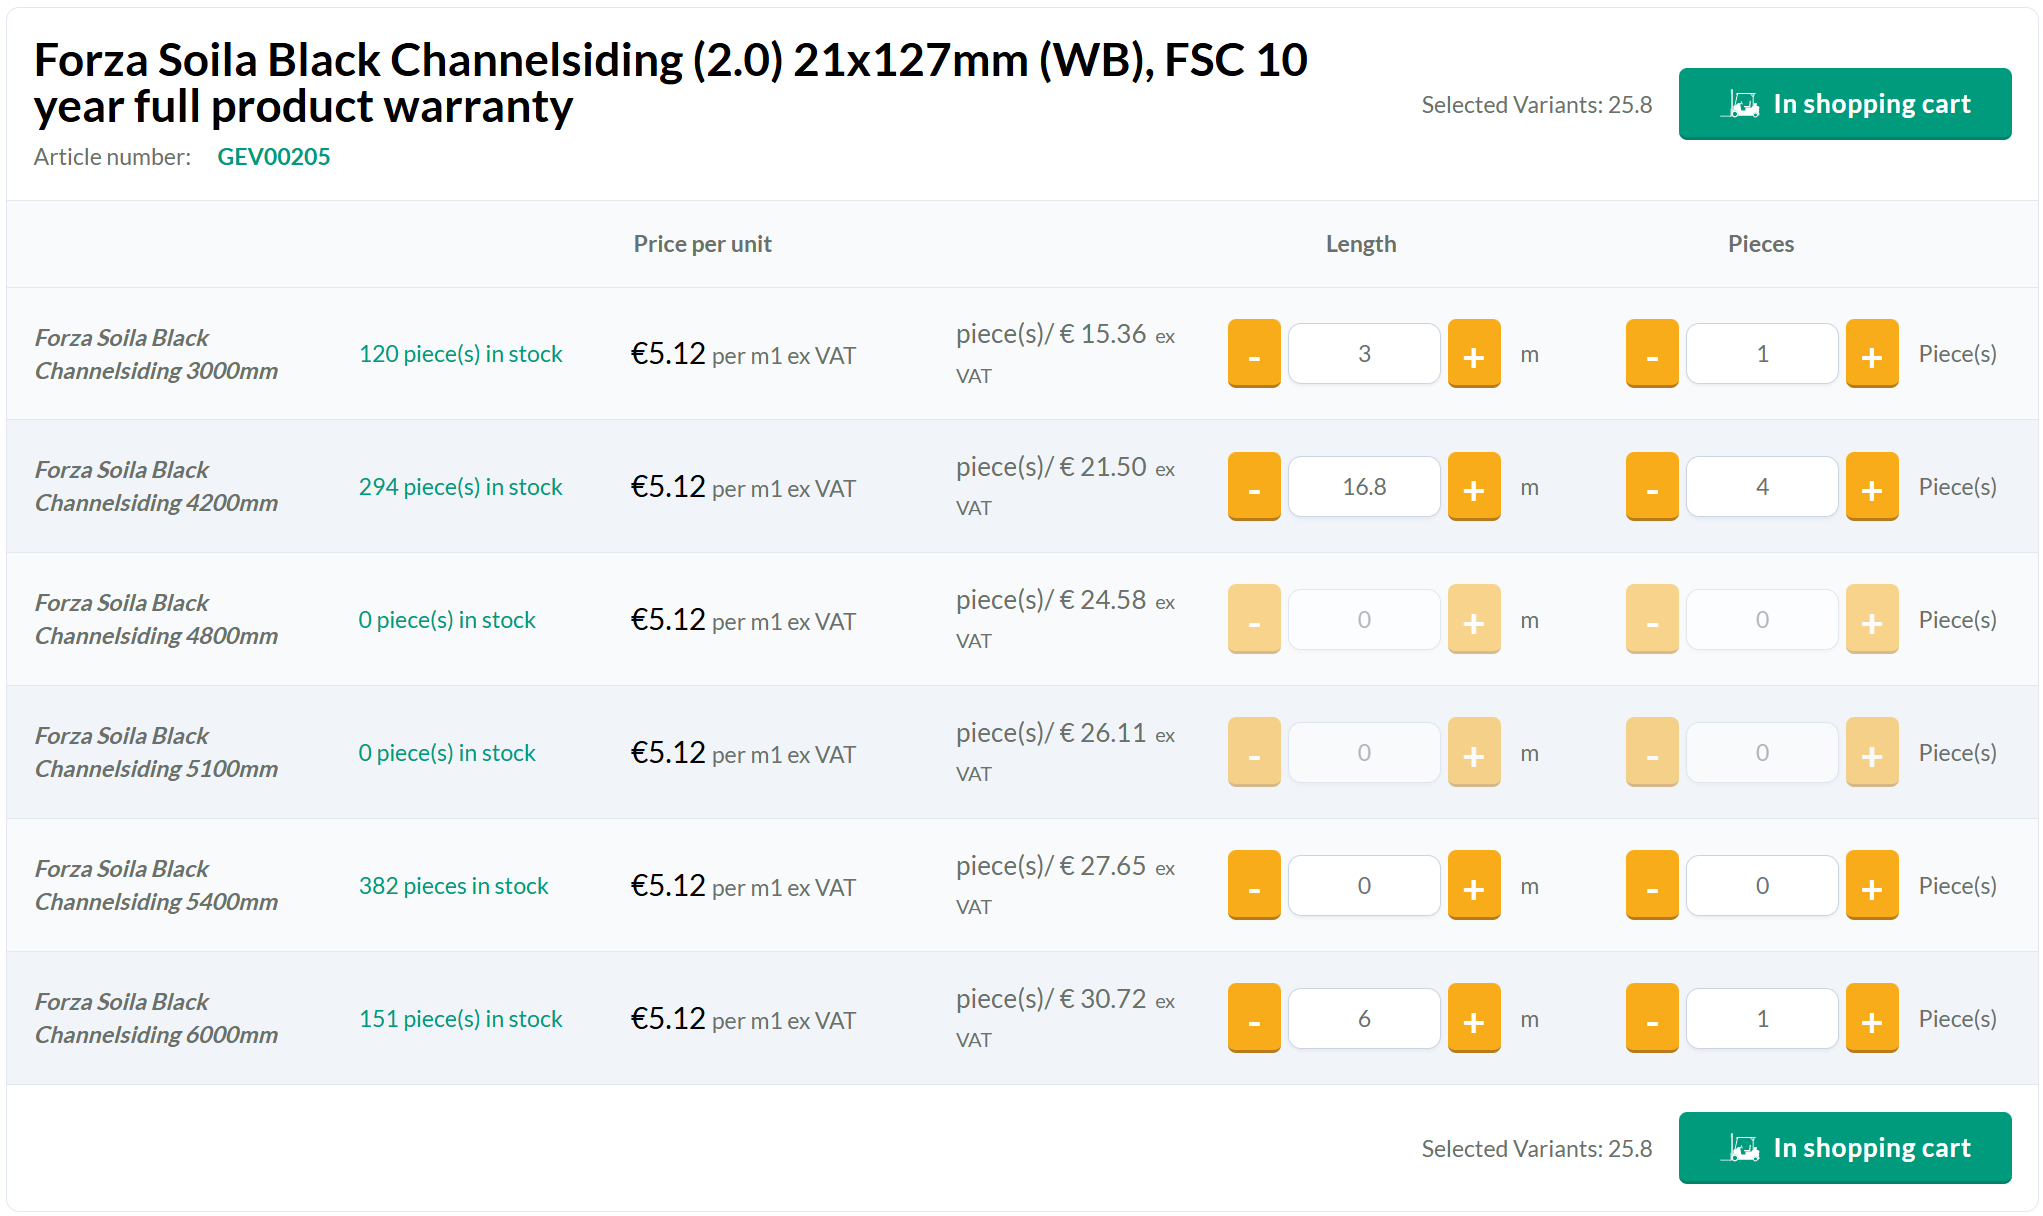Screen dimensions: 2043x1216
Task: Click the bottom In shopping cart button
Action: pos(1844,1148)
